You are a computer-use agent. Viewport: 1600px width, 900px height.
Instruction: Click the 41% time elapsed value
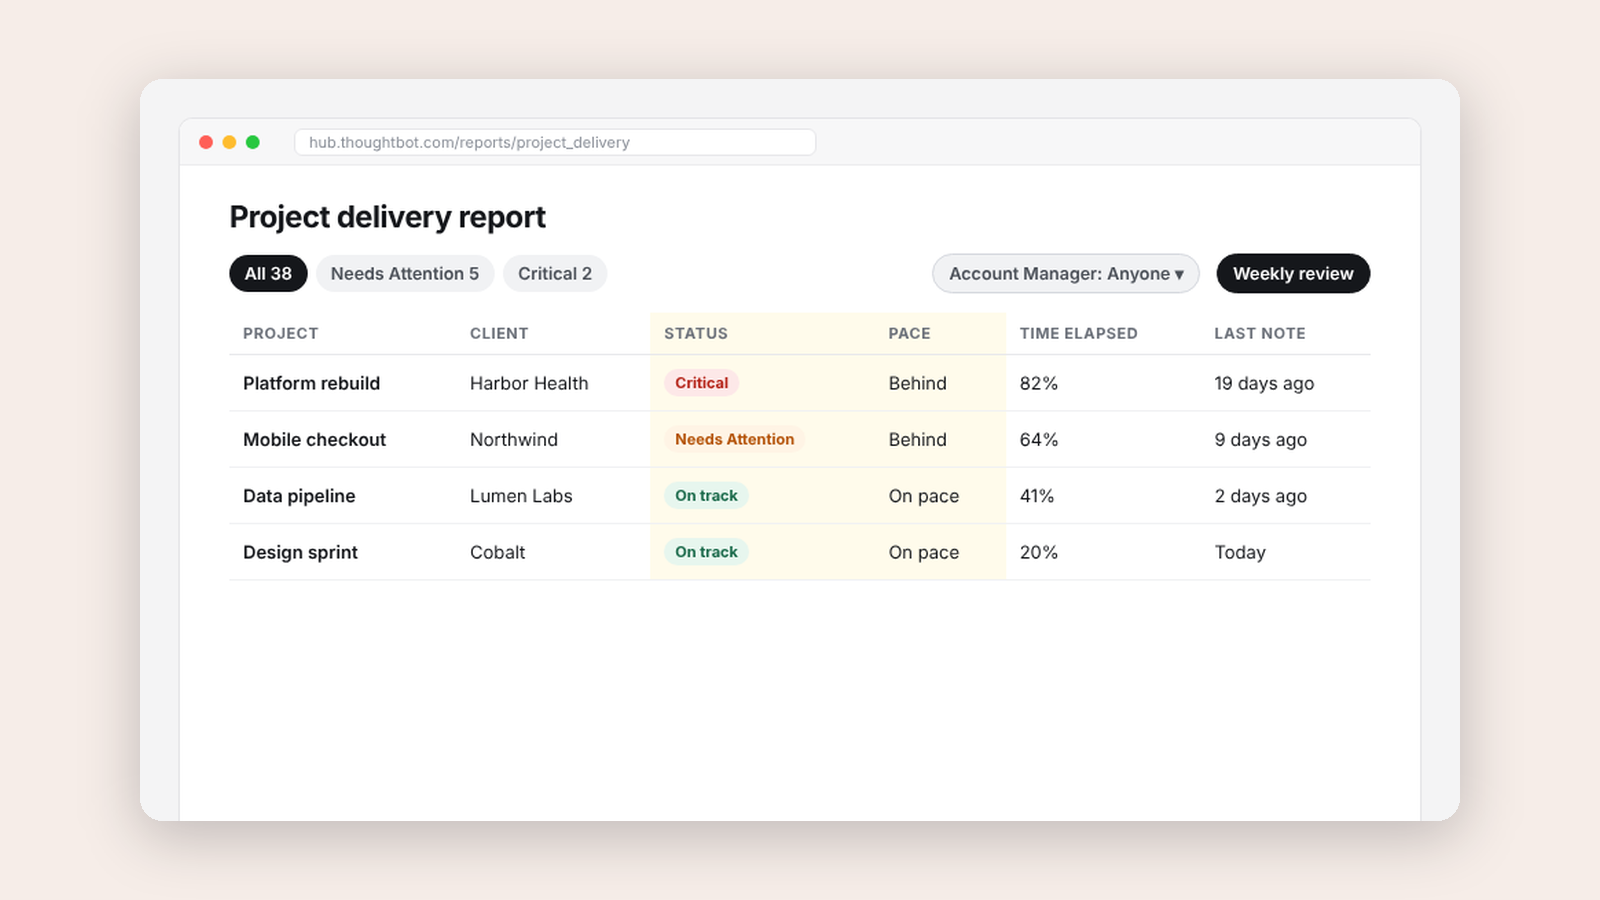1036,496
